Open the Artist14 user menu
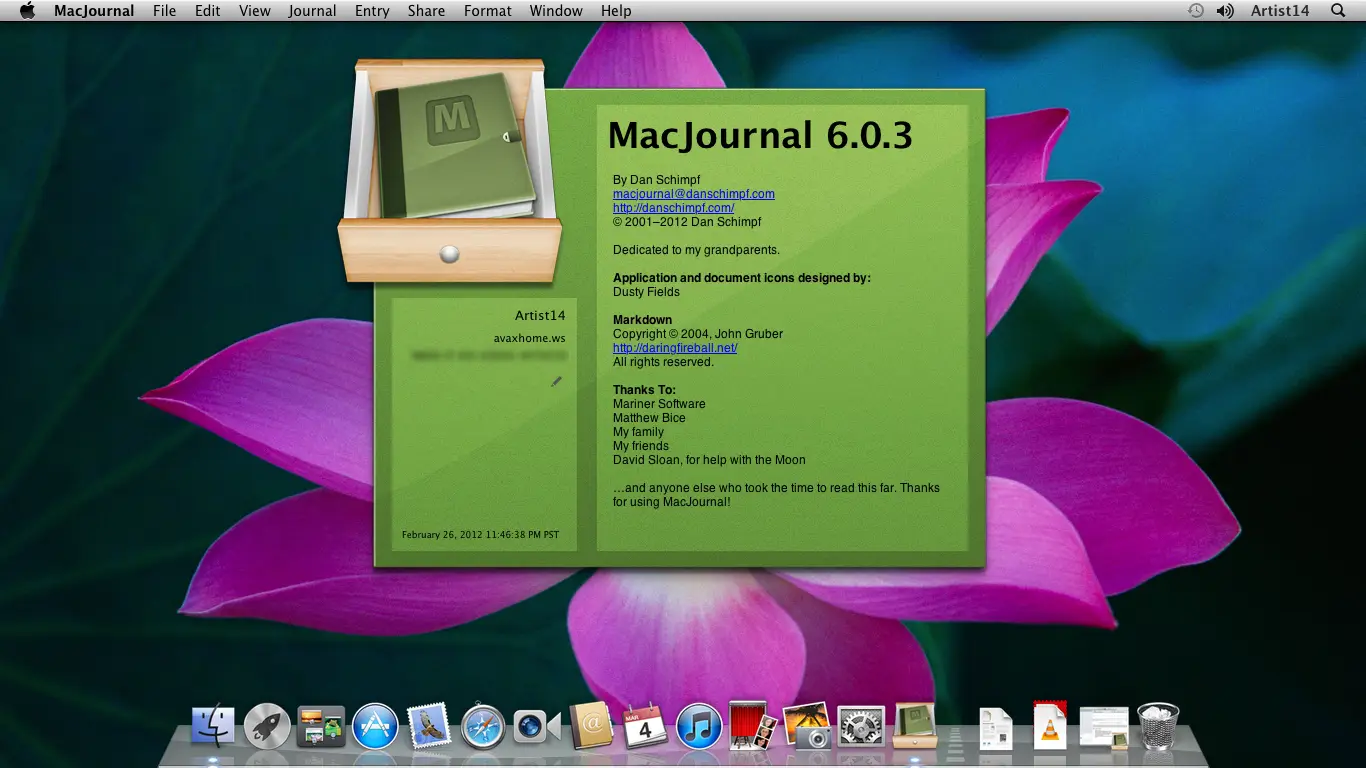 click(1280, 11)
